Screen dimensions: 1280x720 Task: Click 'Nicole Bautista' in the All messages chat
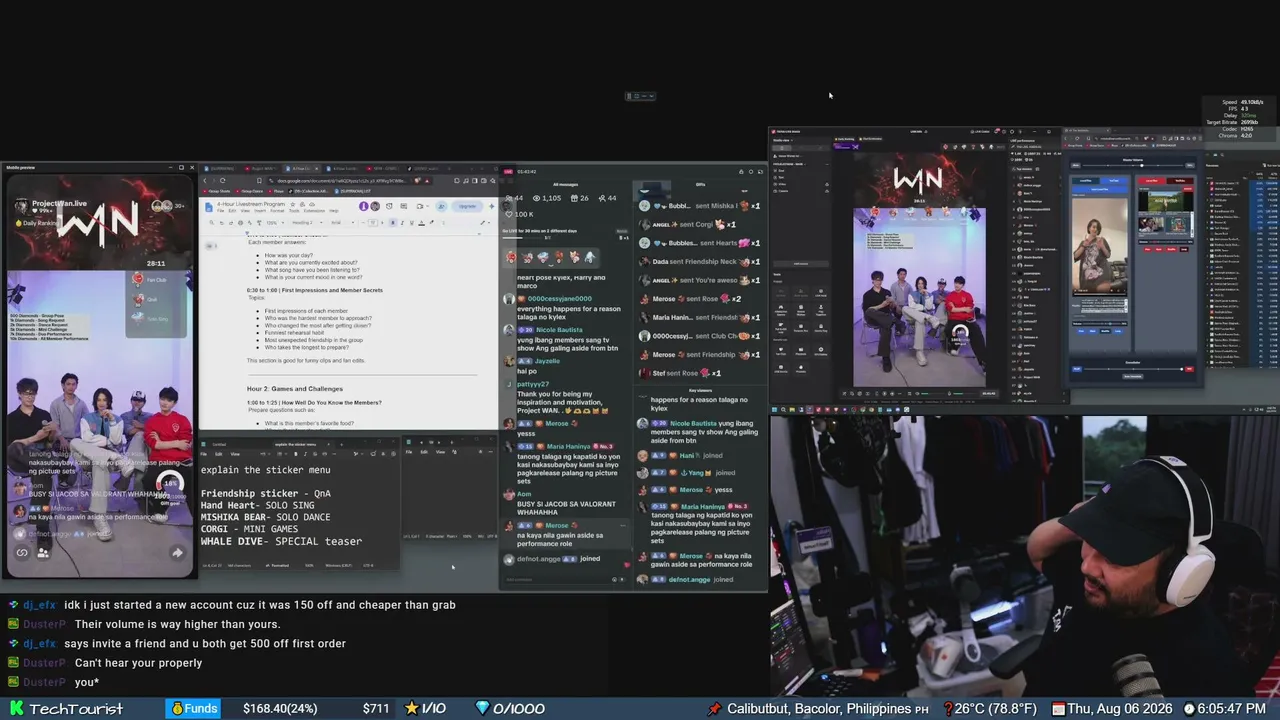[x=559, y=329]
